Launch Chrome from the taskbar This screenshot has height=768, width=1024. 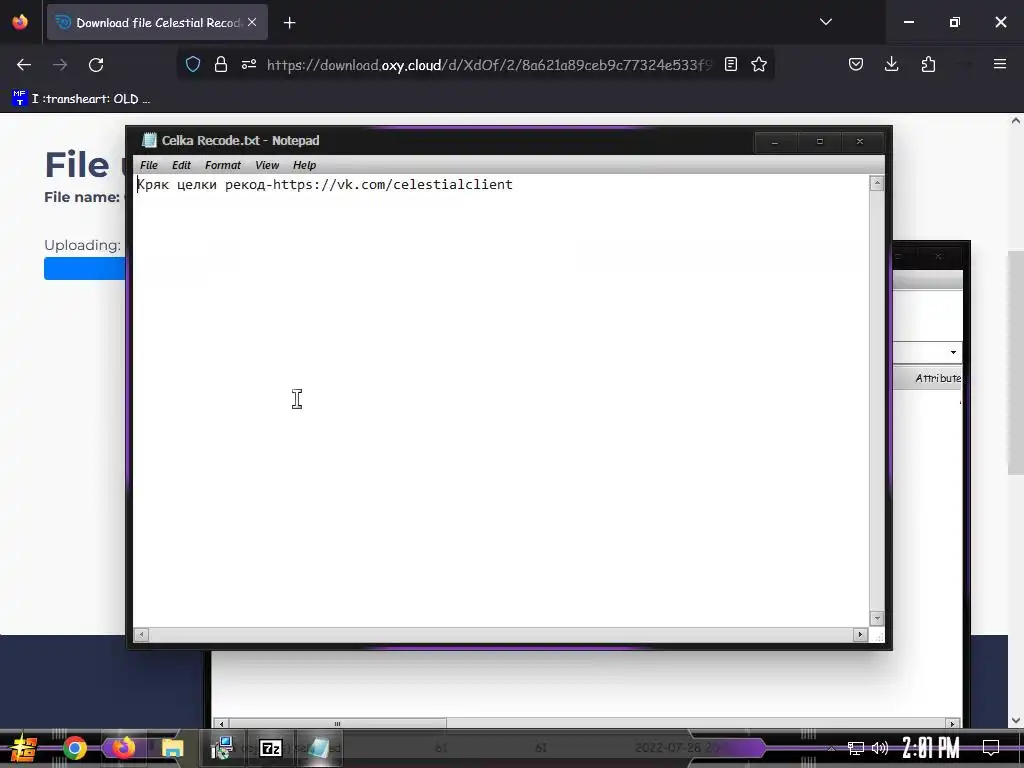(74, 748)
